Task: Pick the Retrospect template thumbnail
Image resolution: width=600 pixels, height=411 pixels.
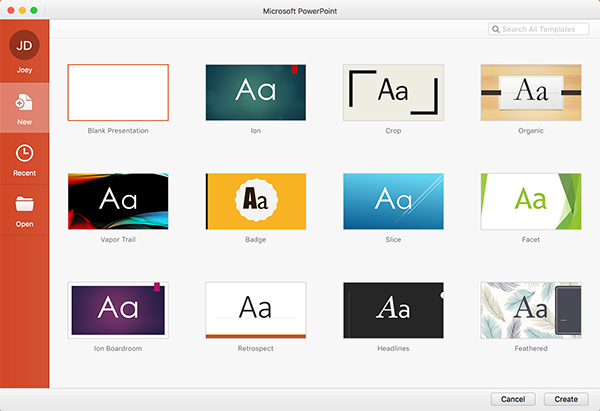Action: [x=256, y=310]
